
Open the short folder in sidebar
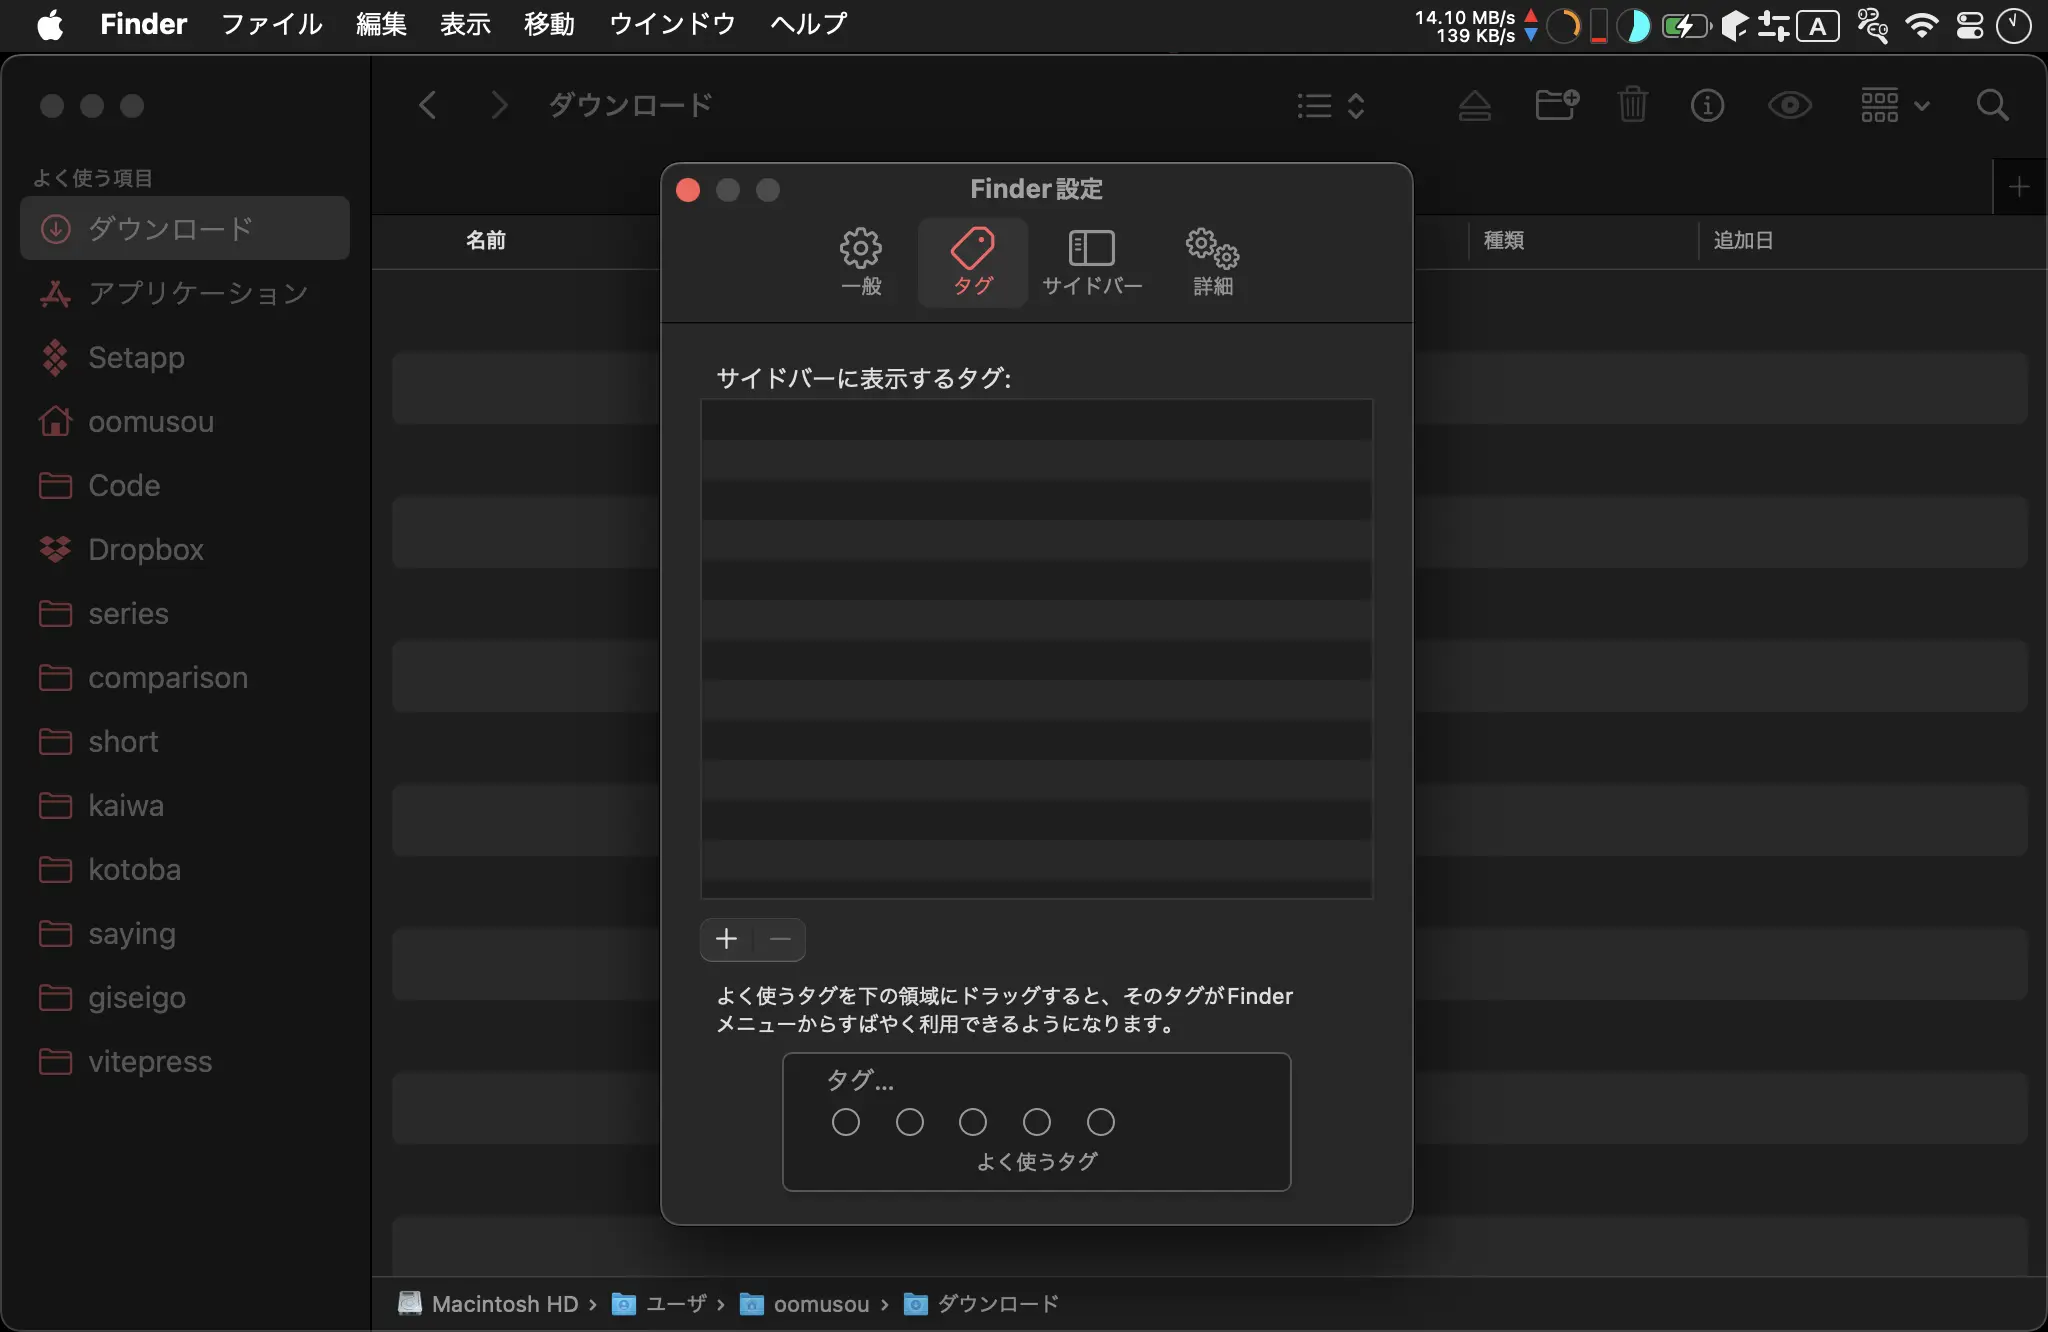click(185, 741)
